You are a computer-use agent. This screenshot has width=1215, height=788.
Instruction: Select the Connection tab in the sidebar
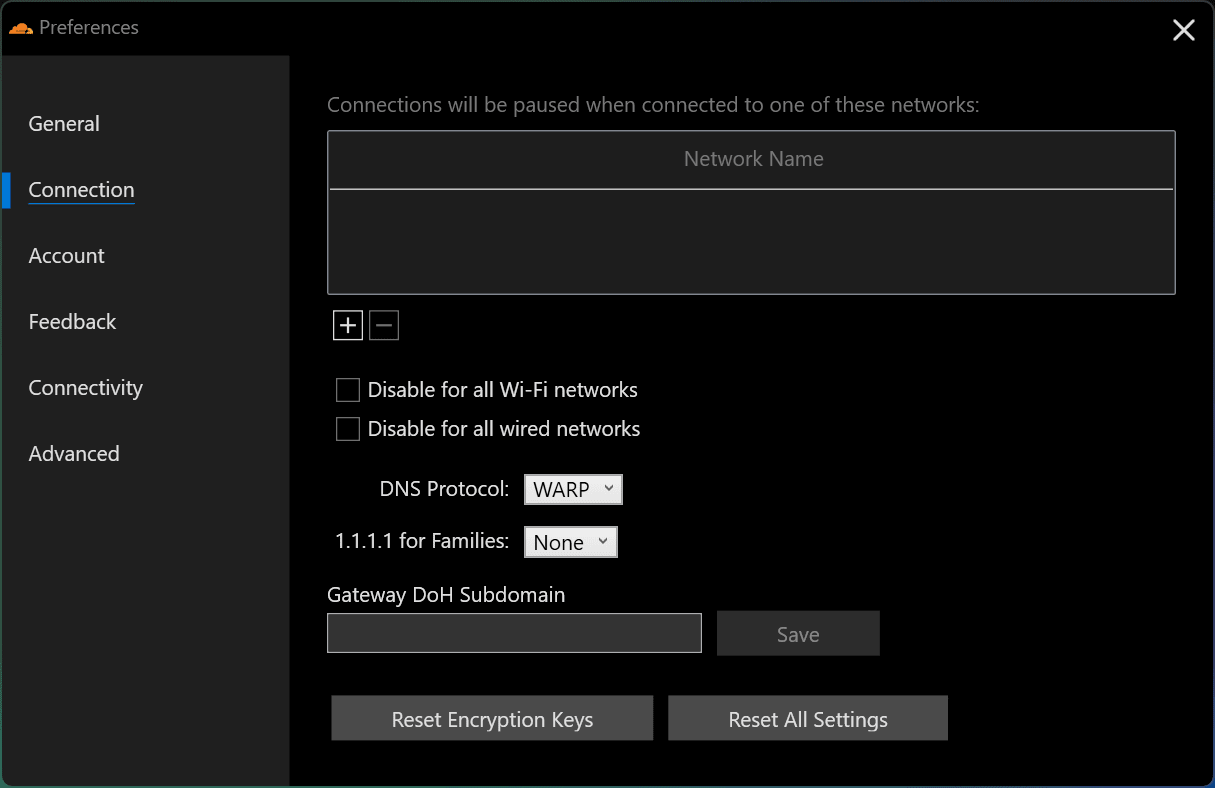(x=81, y=190)
